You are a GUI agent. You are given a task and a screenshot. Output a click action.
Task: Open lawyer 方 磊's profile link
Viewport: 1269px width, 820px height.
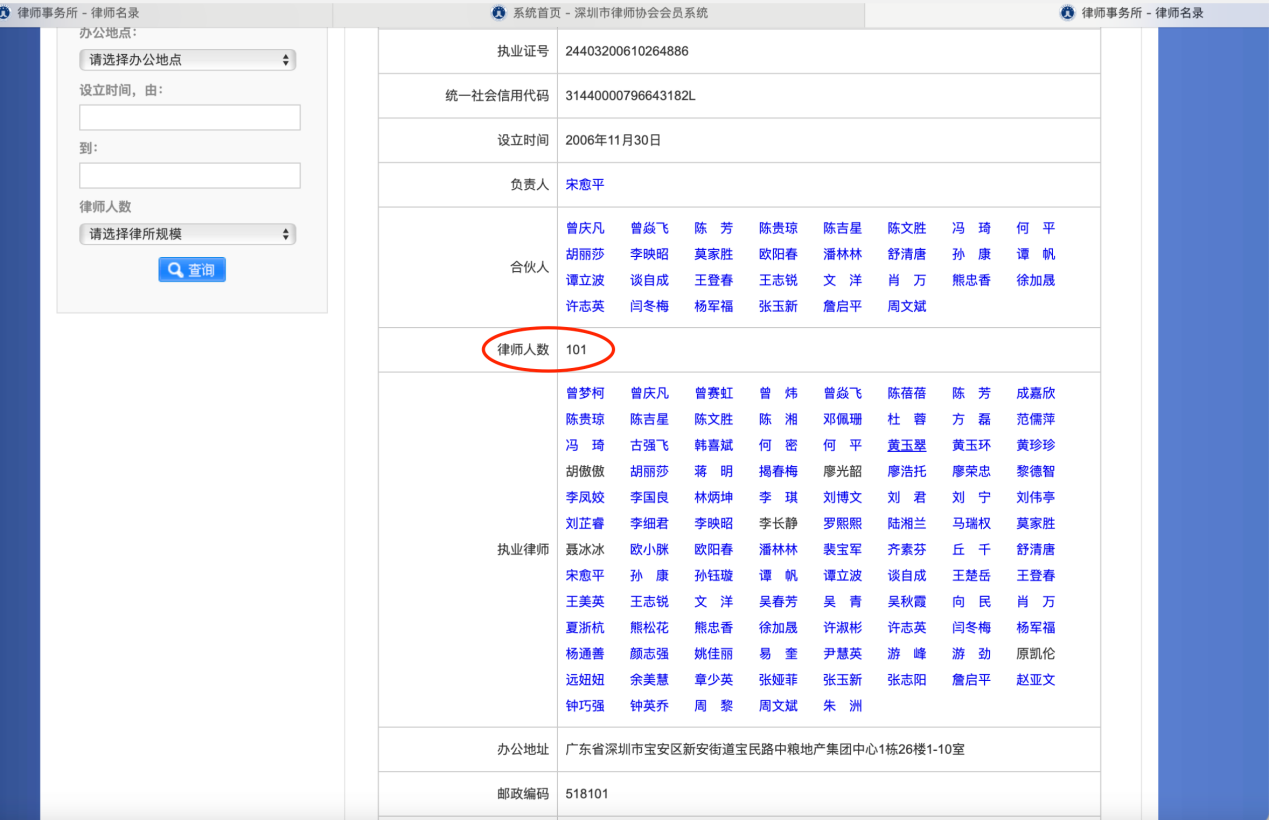click(x=971, y=419)
